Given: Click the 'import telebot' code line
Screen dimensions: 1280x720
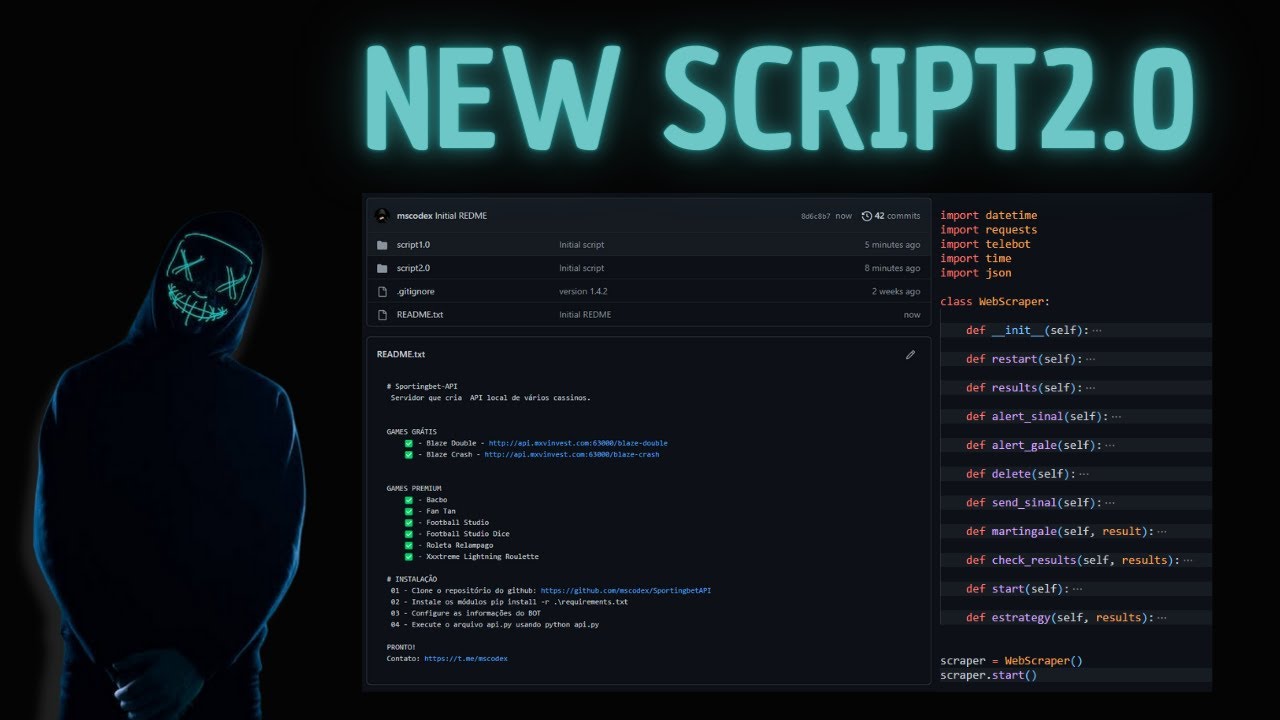Looking at the screenshot, I should pos(985,244).
